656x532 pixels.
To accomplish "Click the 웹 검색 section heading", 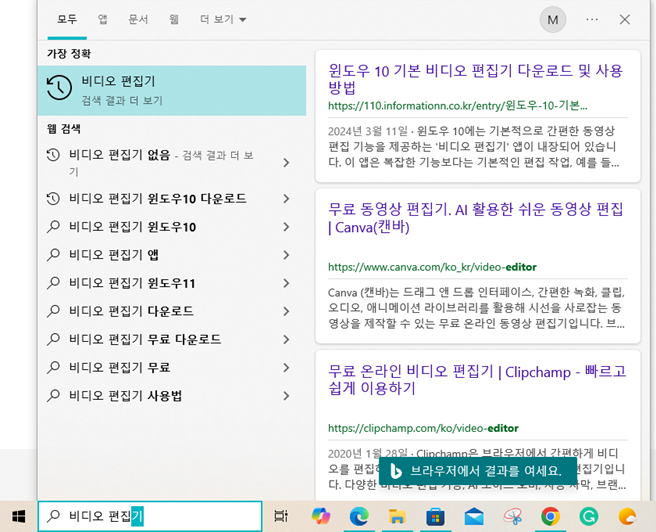I will point(64,129).
